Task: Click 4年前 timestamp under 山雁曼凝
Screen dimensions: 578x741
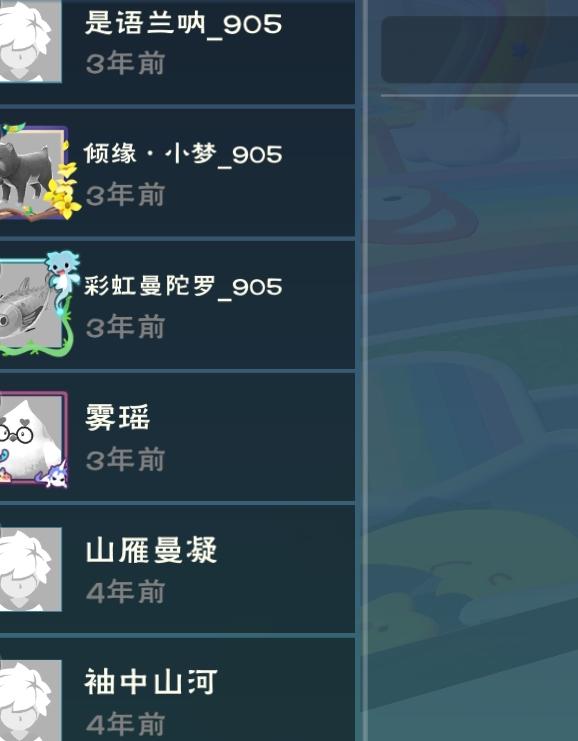Action: click(125, 592)
